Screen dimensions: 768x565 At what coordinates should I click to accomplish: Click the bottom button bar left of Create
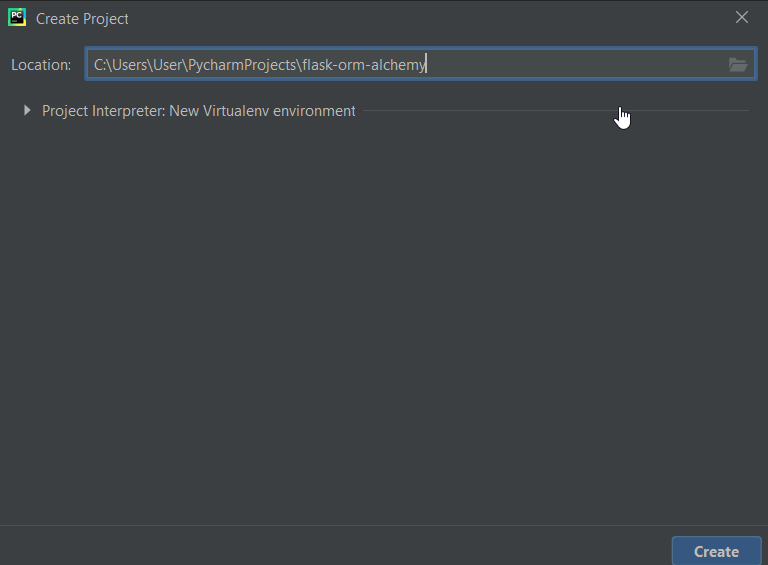pyautogui.click(x=336, y=546)
